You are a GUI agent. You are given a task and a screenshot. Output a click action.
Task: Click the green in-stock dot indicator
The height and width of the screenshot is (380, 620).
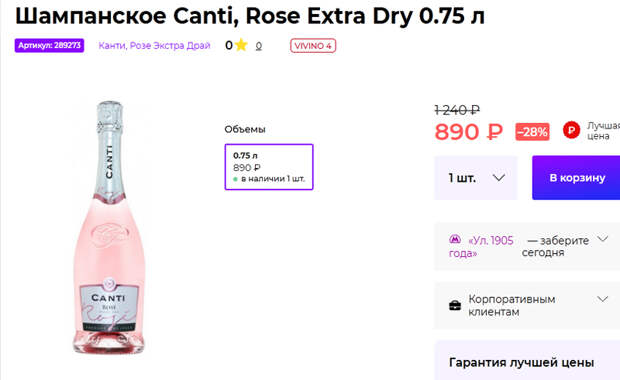(x=235, y=179)
